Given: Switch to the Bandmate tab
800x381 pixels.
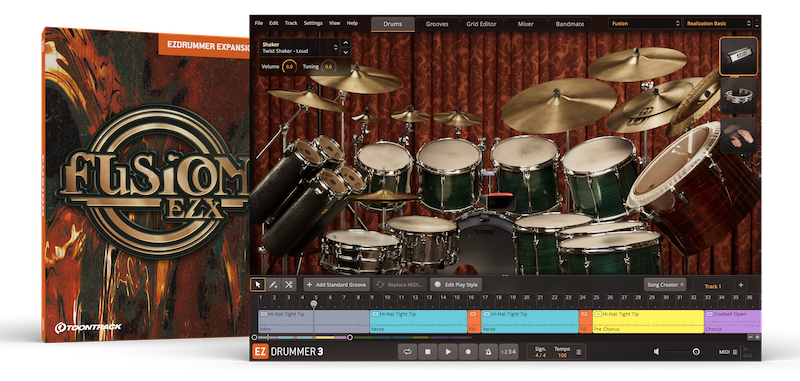Looking at the screenshot, I should [x=570, y=24].
